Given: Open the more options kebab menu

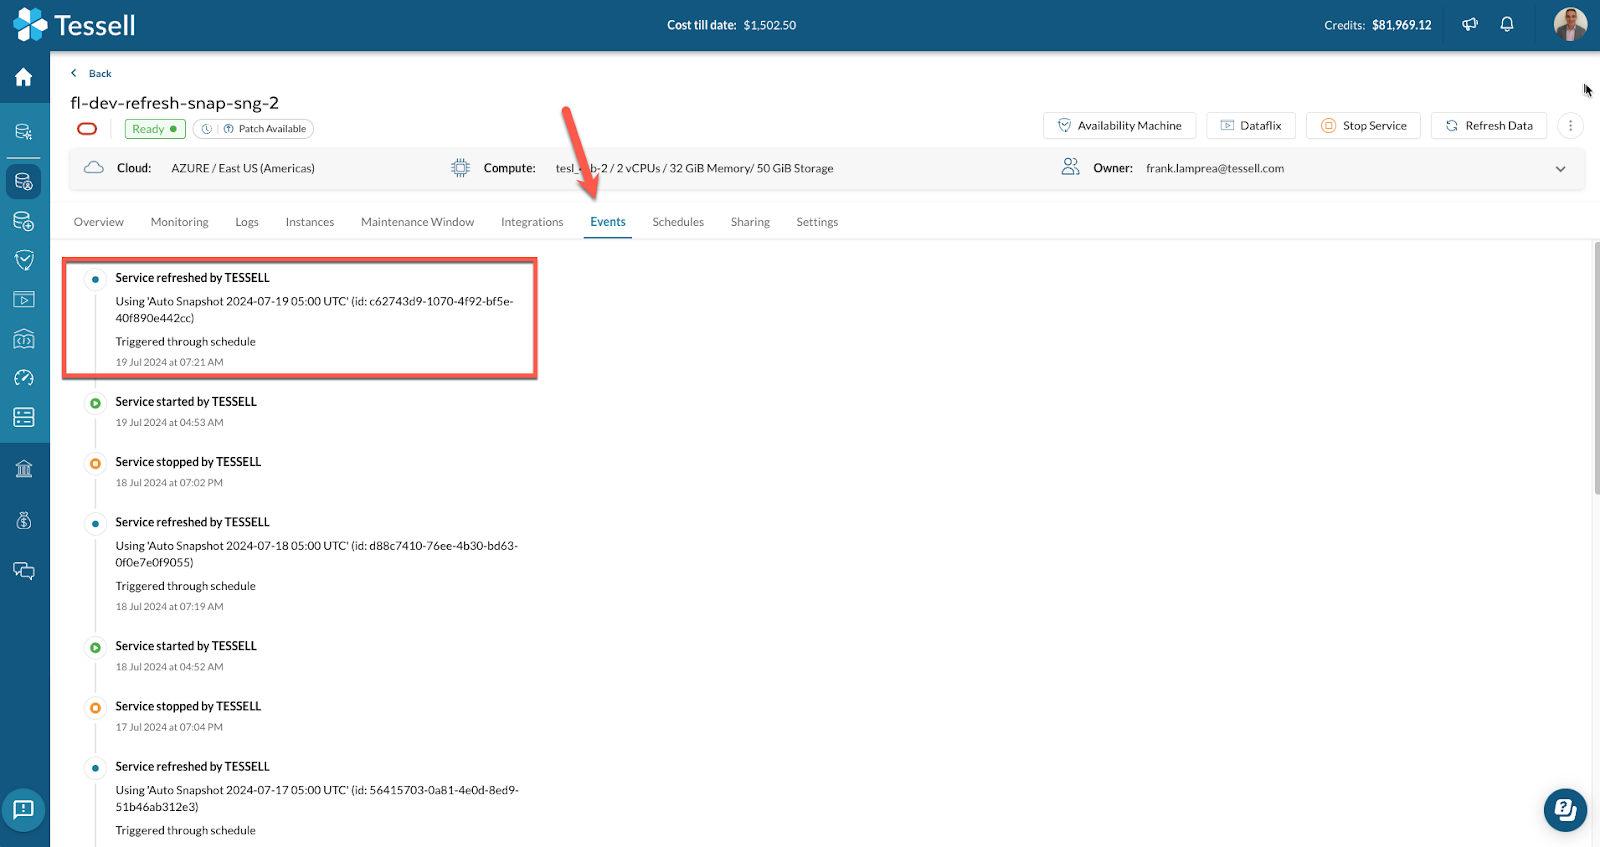Looking at the screenshot, I should coord(1570,126).
